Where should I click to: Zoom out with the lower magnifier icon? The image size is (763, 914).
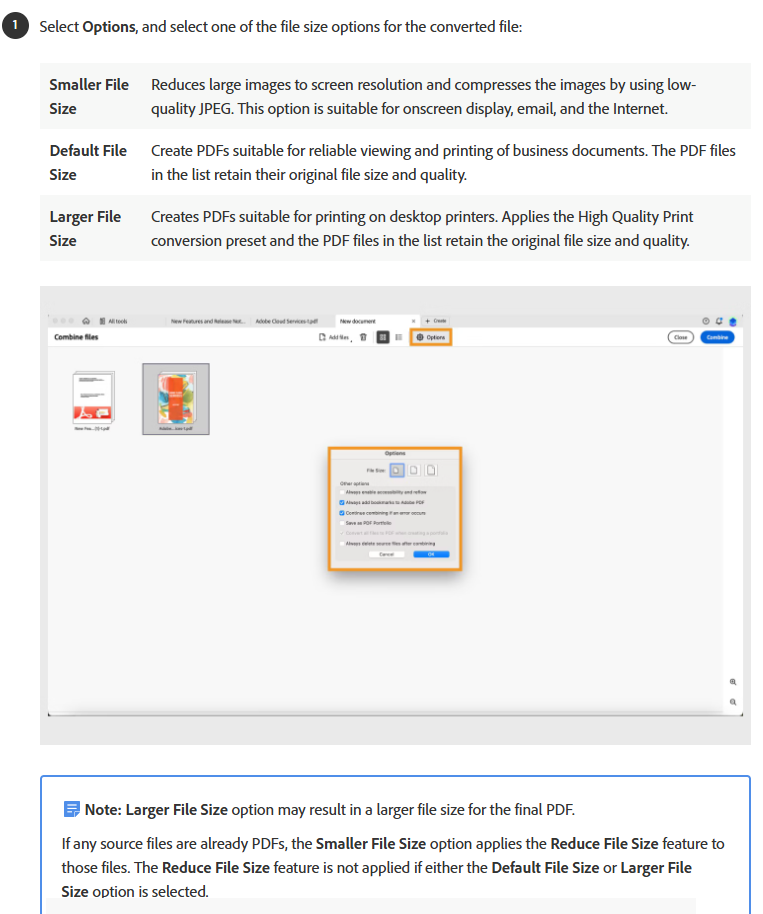tap(733, 702)
